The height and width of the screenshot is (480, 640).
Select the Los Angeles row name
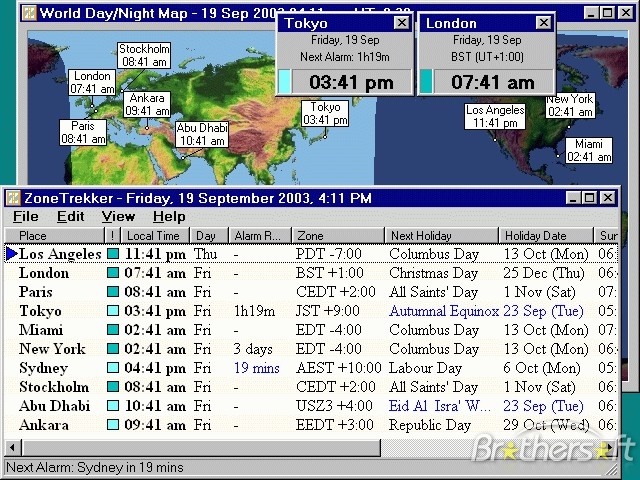(x=60, y=254)
